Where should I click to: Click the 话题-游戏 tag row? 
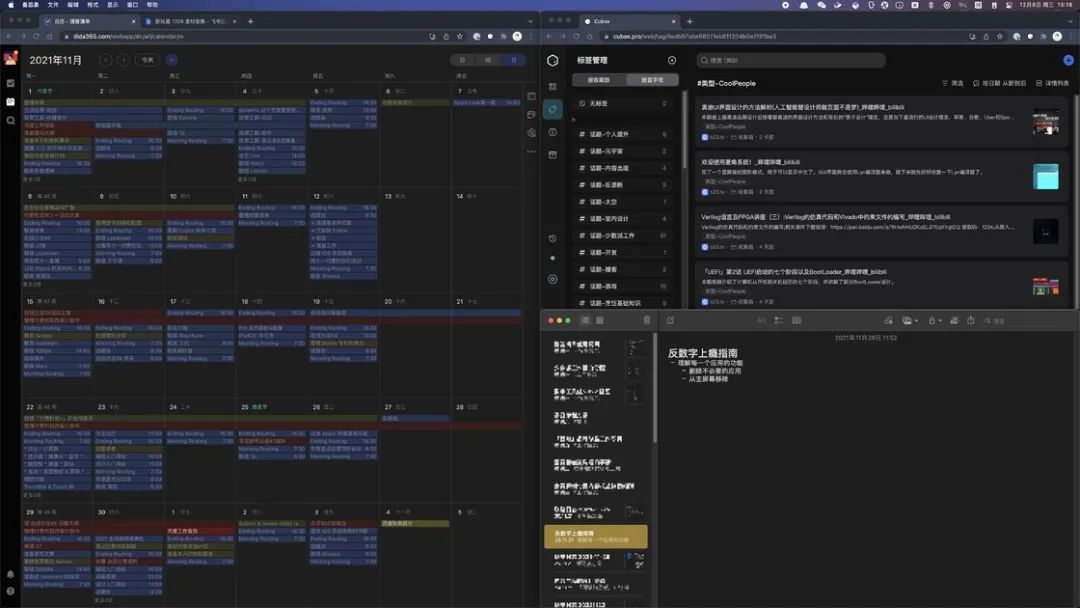click(x=624, y=286)
